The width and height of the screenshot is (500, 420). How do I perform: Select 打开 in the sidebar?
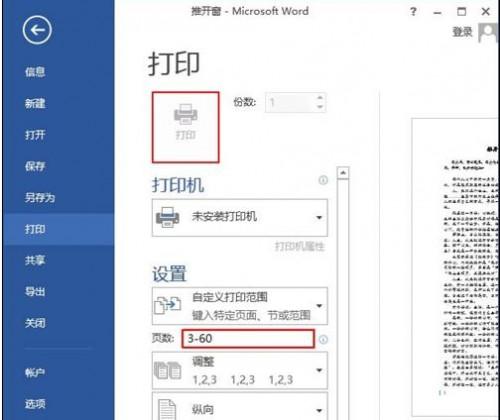click(x=35, y=135)
